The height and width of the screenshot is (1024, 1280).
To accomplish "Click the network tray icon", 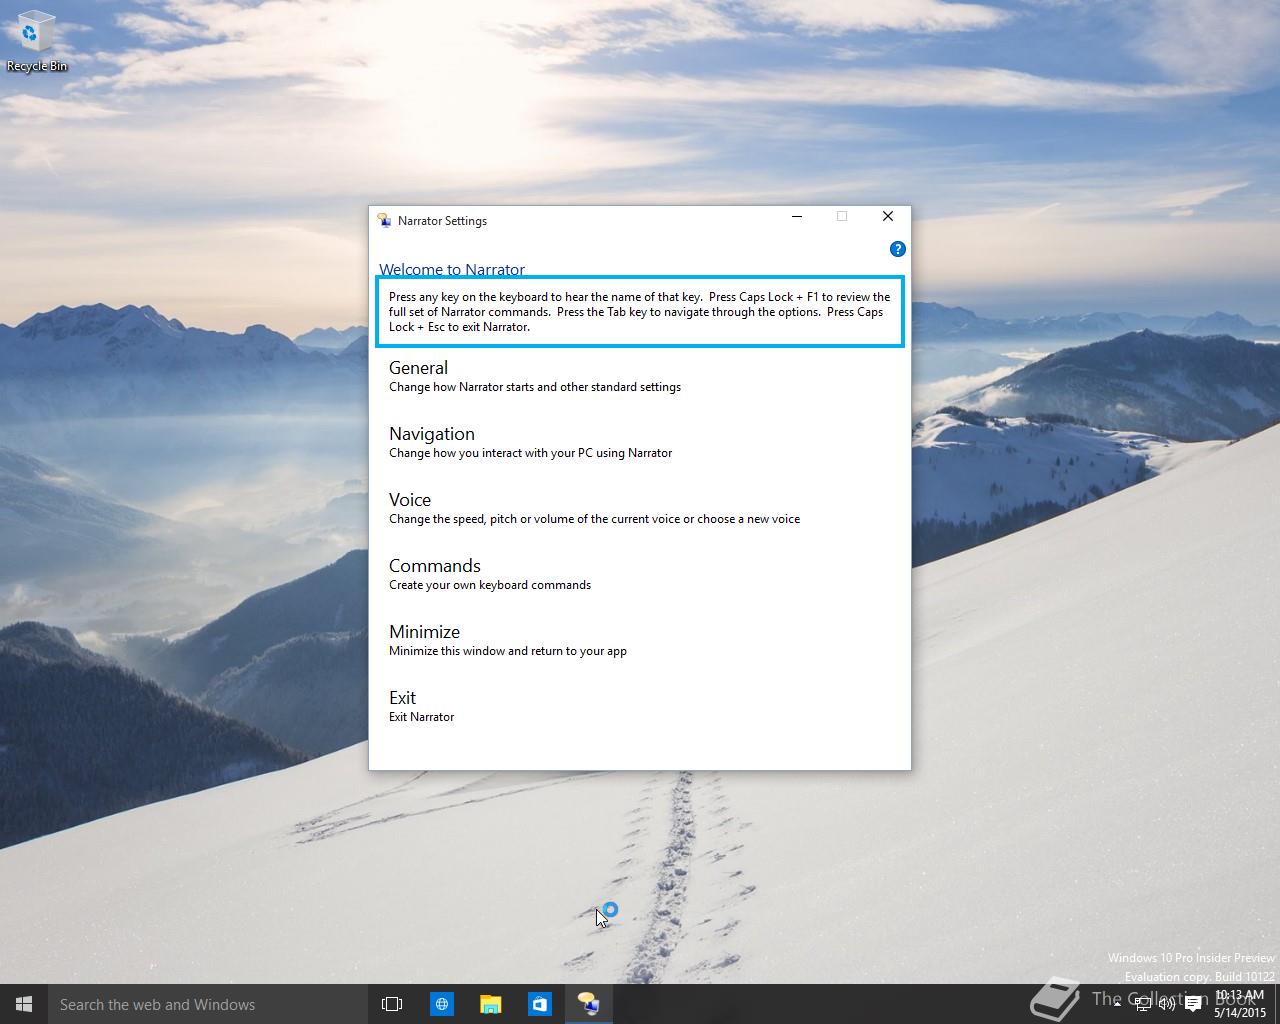I will pyautogui.click(x=1143, y=1004).
